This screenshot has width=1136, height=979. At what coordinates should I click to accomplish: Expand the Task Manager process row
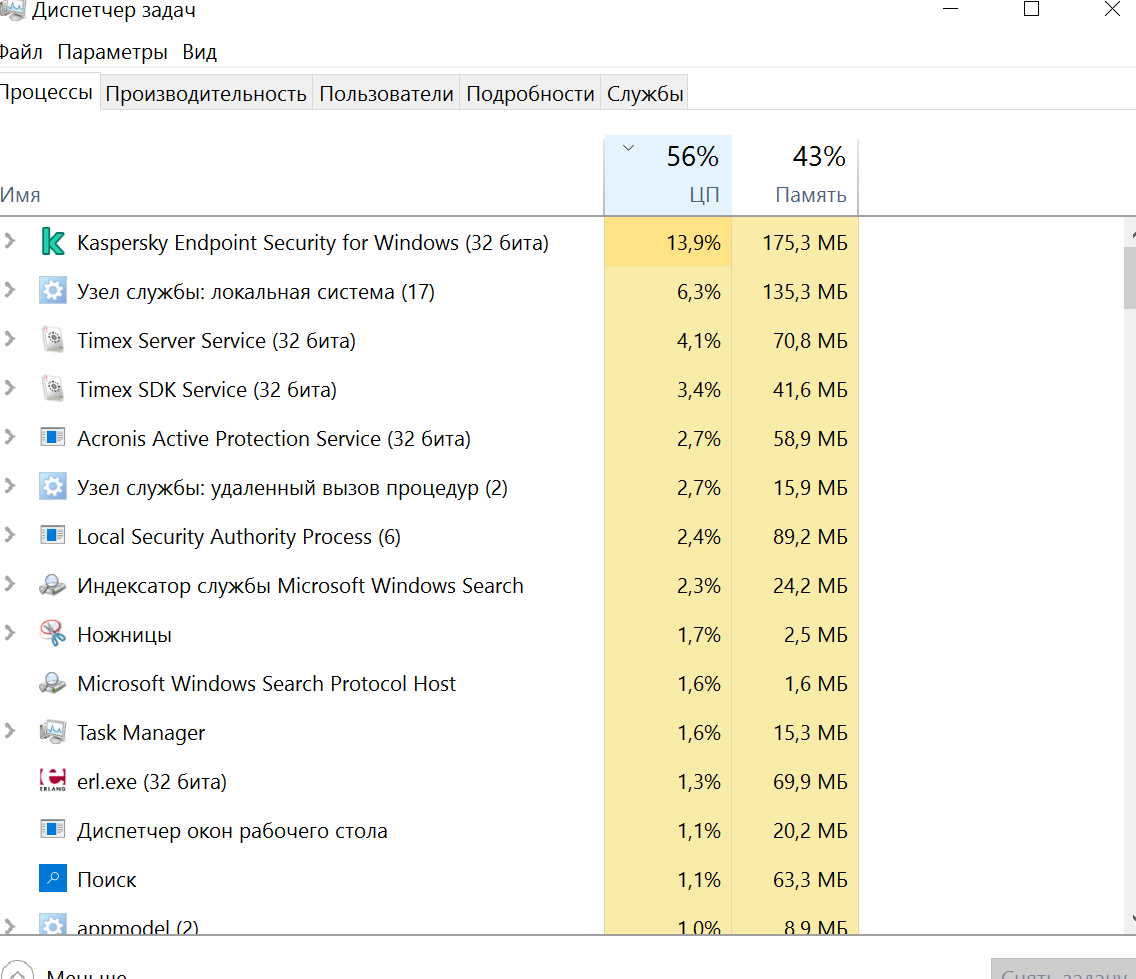point(9,730)
